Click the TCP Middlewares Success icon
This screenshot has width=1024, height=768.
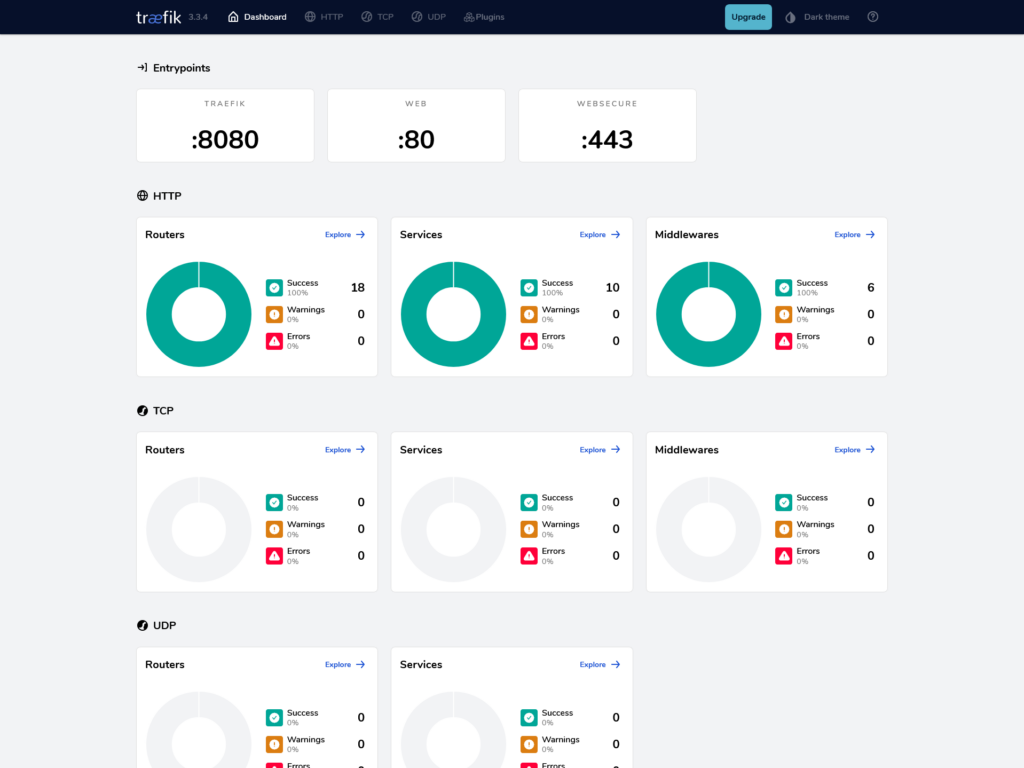point(784,502)
